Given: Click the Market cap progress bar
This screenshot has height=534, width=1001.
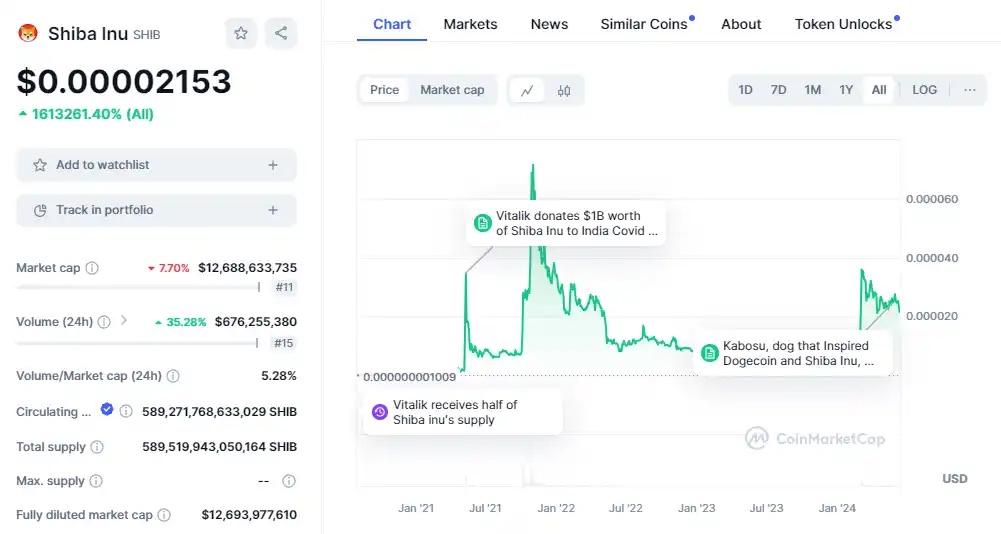Looking at the screenshot, I should point(136,287).
